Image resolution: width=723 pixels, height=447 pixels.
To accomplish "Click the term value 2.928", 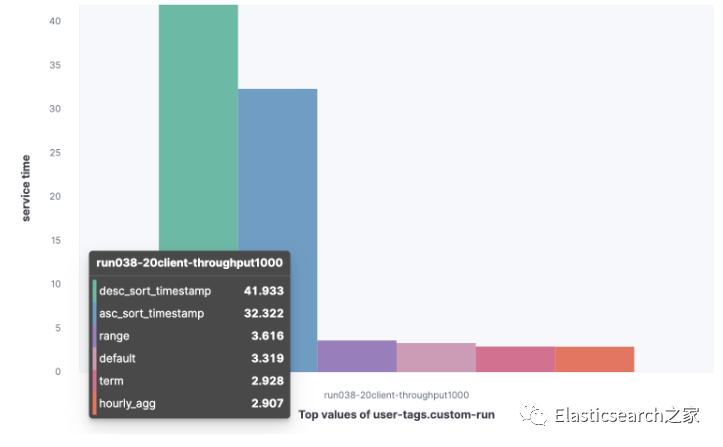I will coord(267,380).
